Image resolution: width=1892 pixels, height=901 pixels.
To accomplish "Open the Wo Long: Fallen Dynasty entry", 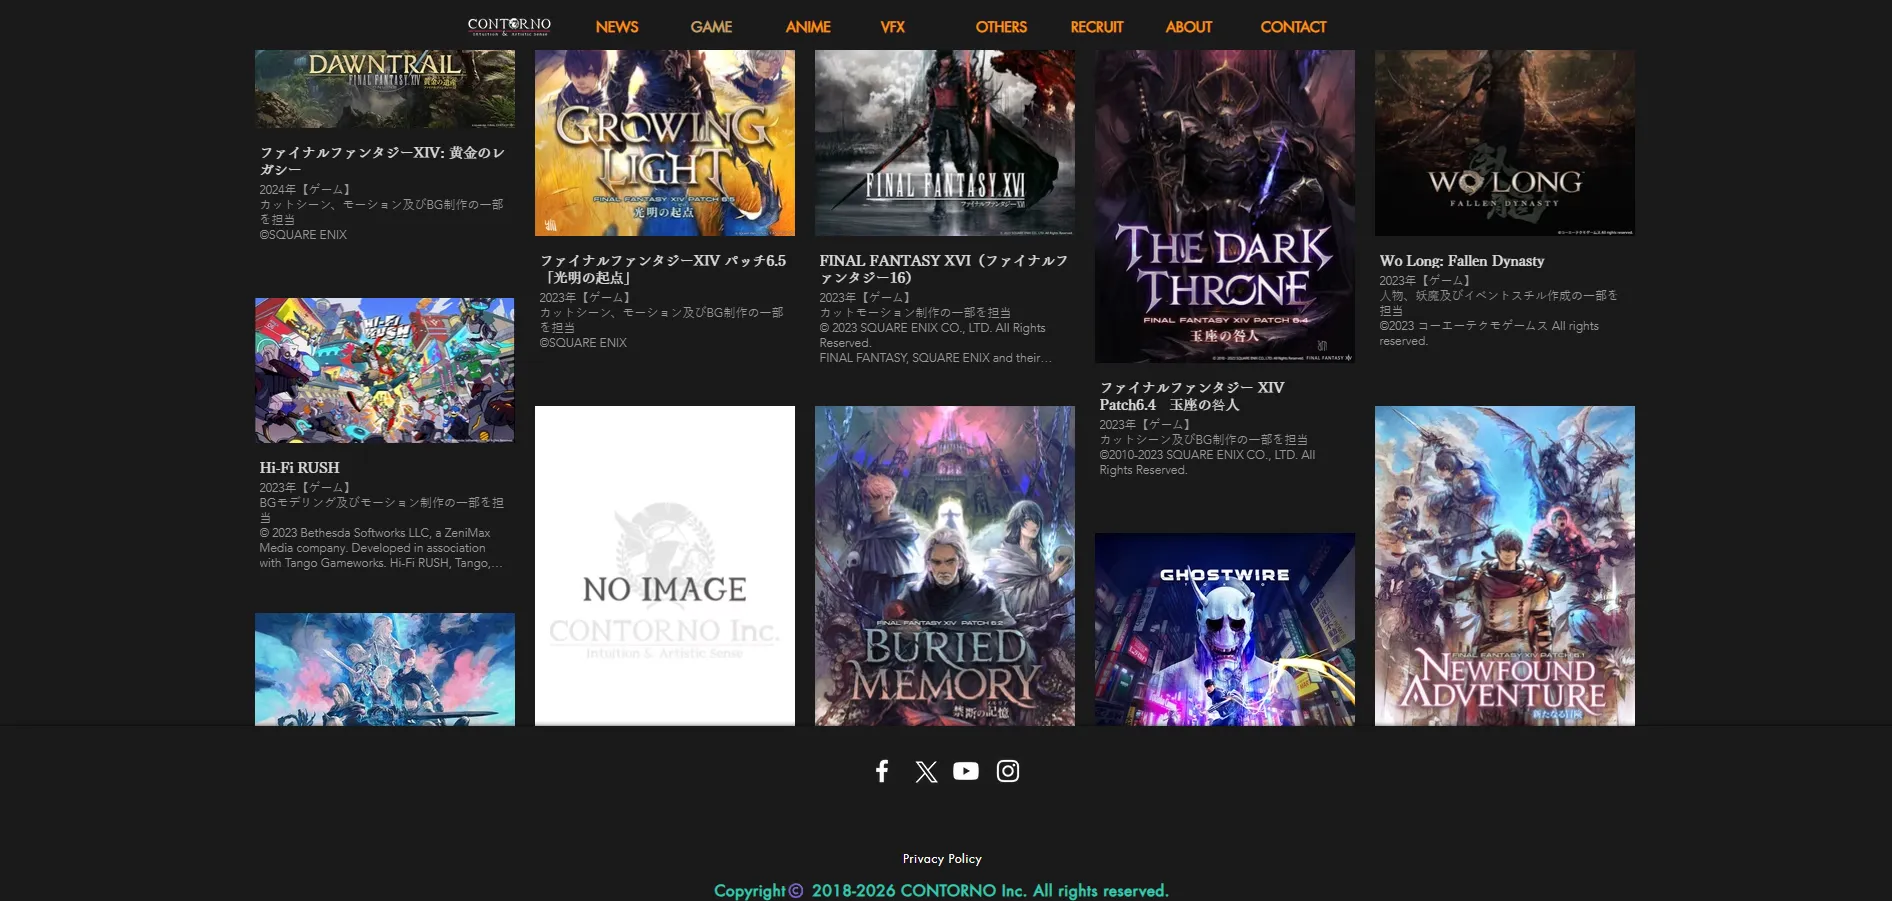I will tap(1461, 260).
